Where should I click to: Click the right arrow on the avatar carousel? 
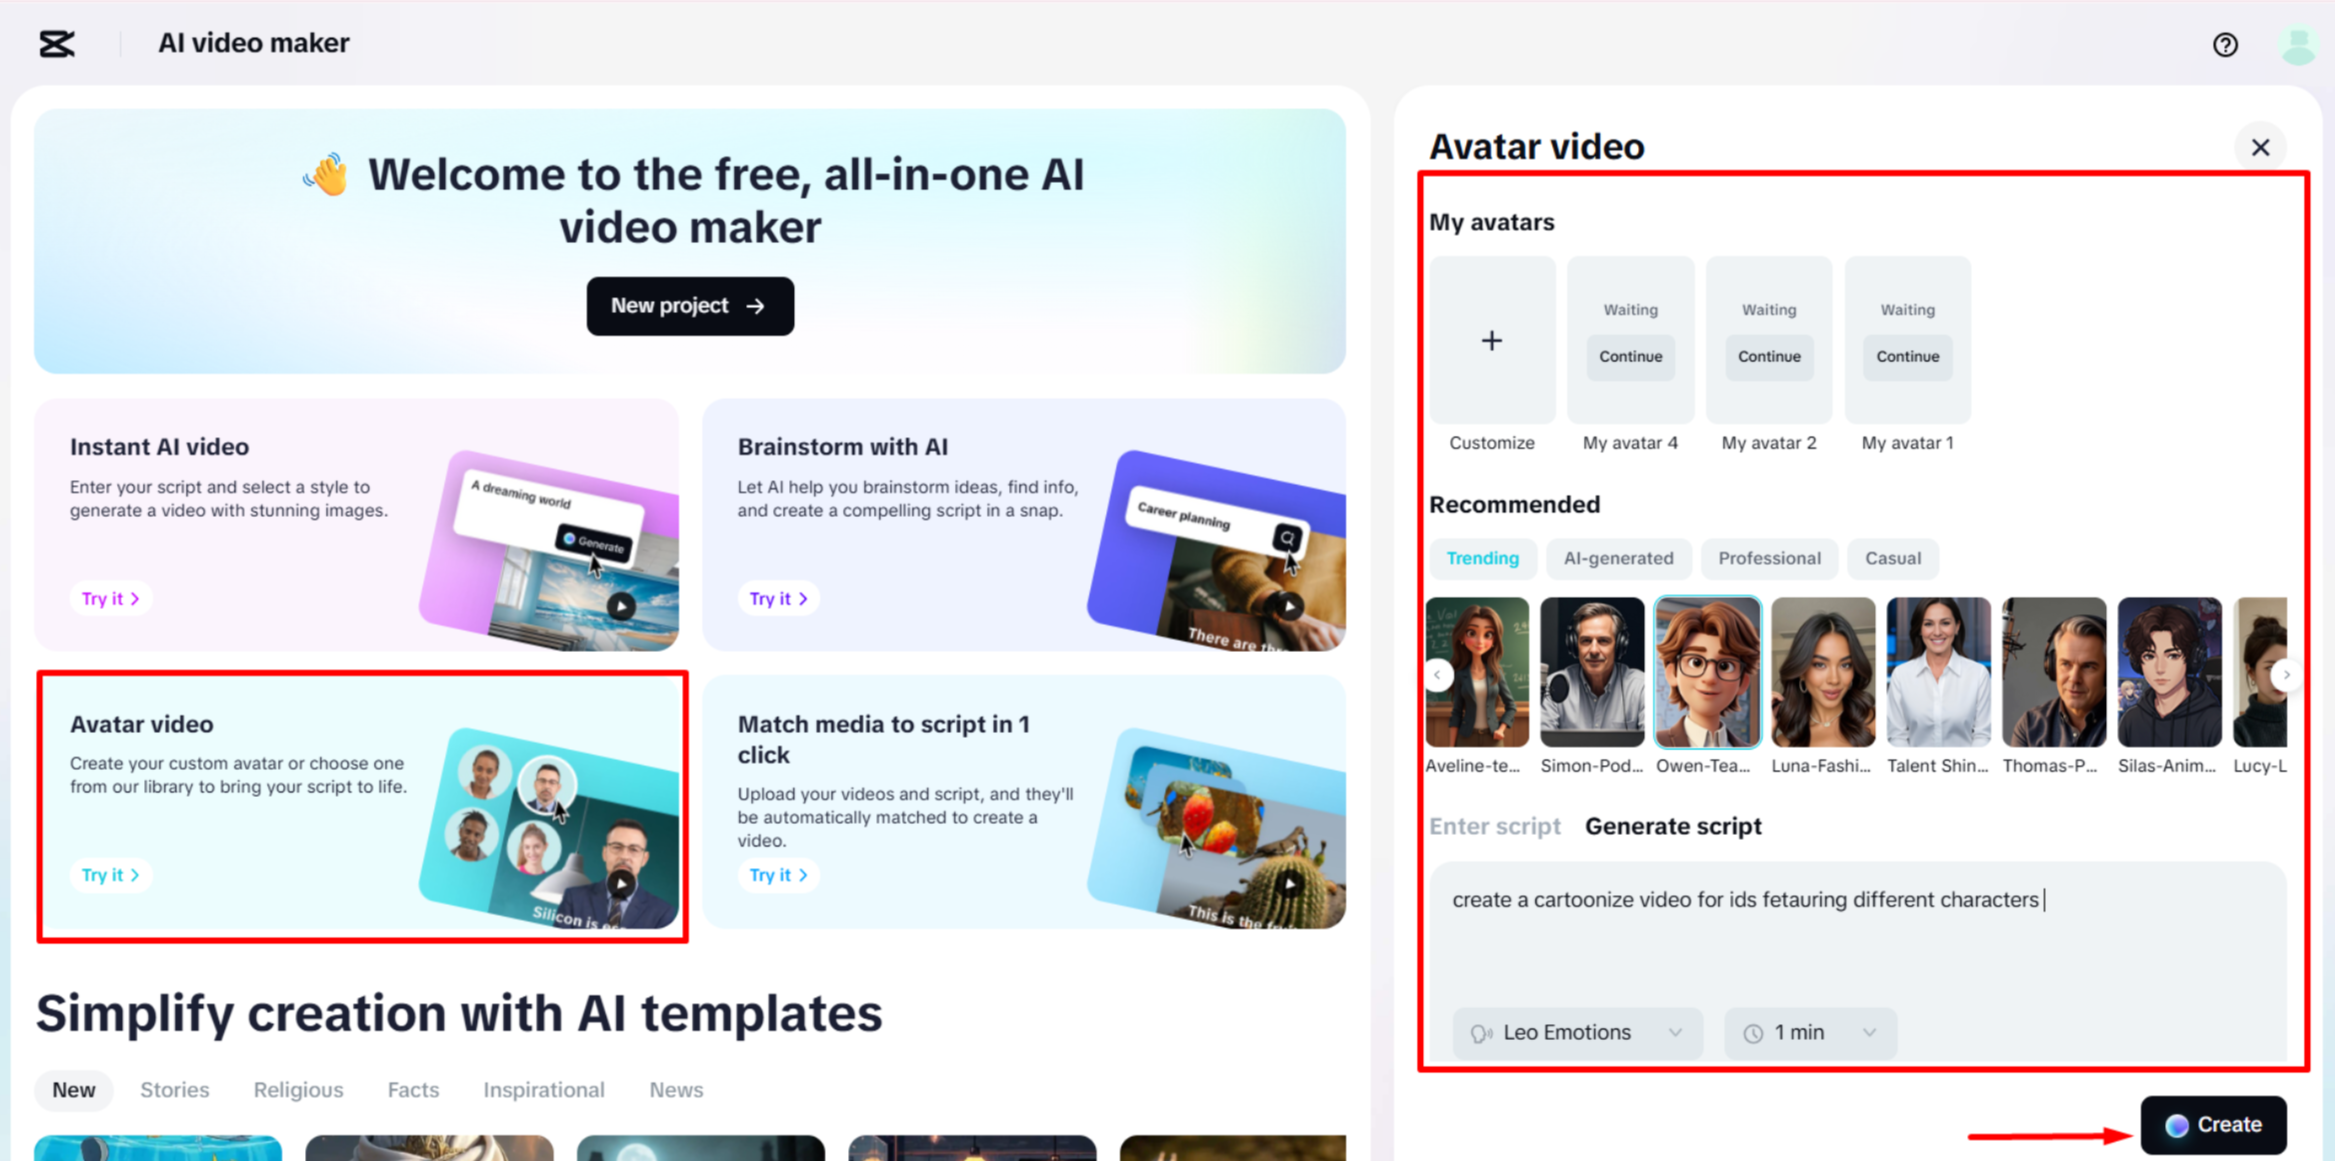(2286, 674)
